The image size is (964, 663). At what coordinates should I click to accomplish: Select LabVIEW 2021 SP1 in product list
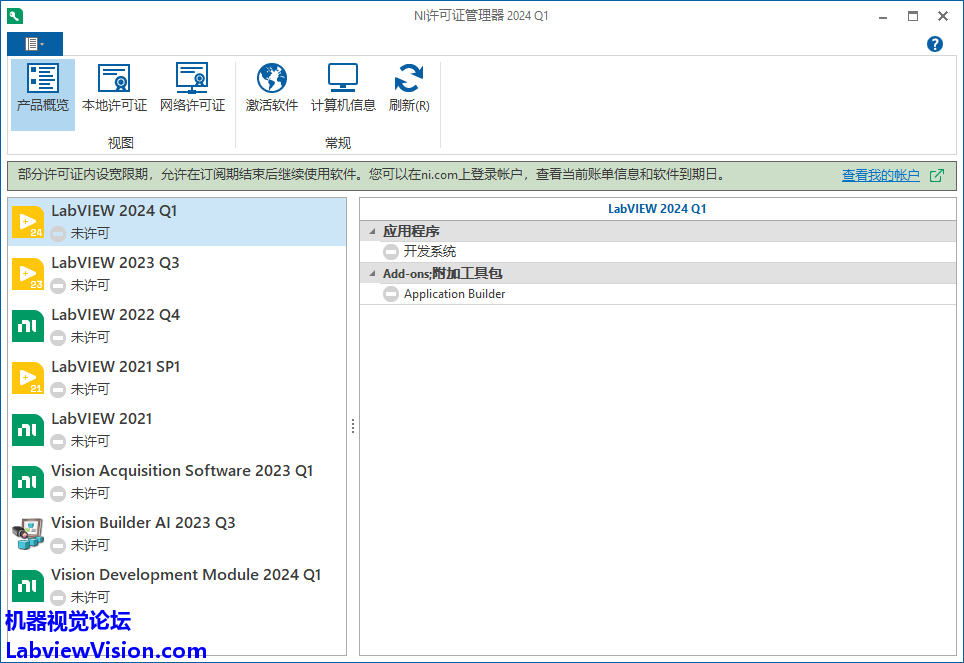coord(177,378)
